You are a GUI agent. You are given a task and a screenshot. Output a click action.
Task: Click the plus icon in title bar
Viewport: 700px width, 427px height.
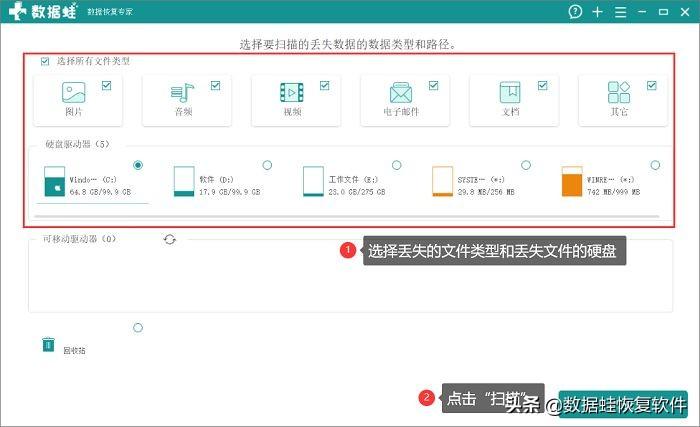pyautogui.click(x=597, y=12)
